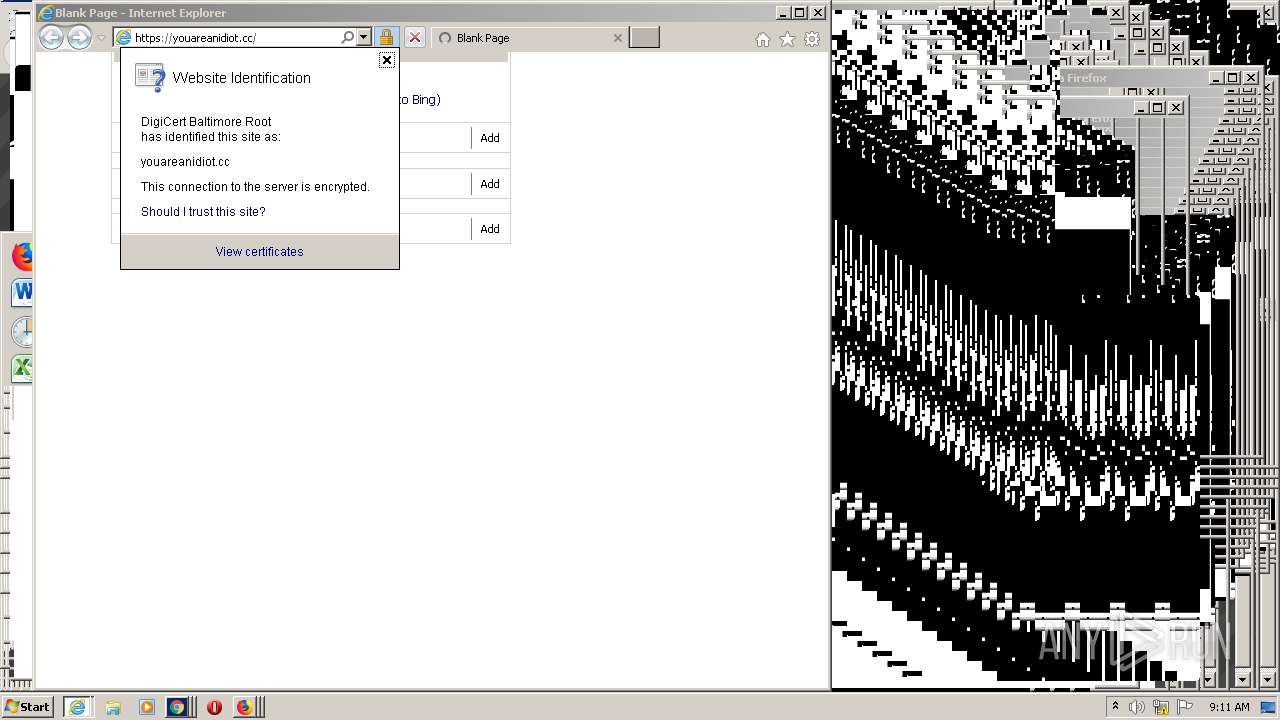The image size is (1280, 720).
Task: Click 'DigiCert Baltimore Root' text
Action: pyautogui.click(x=206, y=122)
